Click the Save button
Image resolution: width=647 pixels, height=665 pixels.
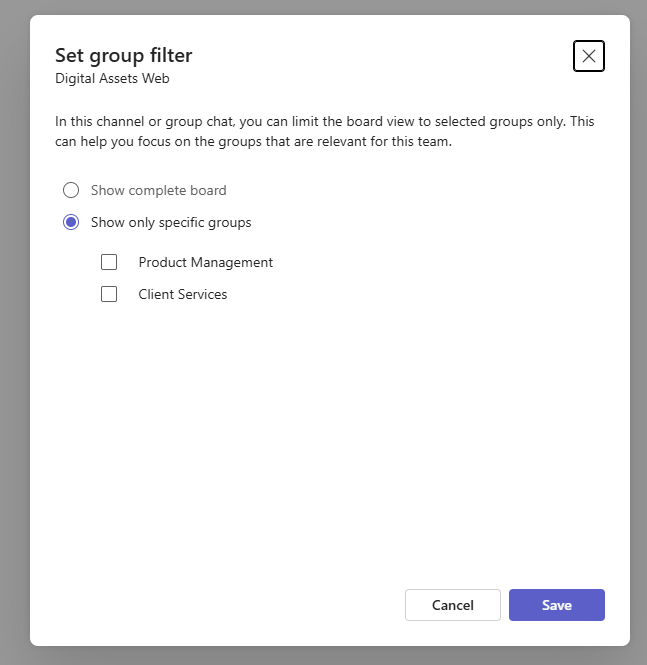click(556, 605)
